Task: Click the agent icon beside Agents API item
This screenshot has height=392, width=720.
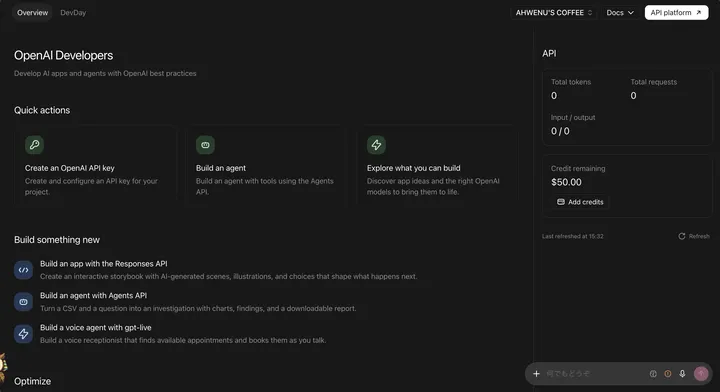Action: [23, 302]
